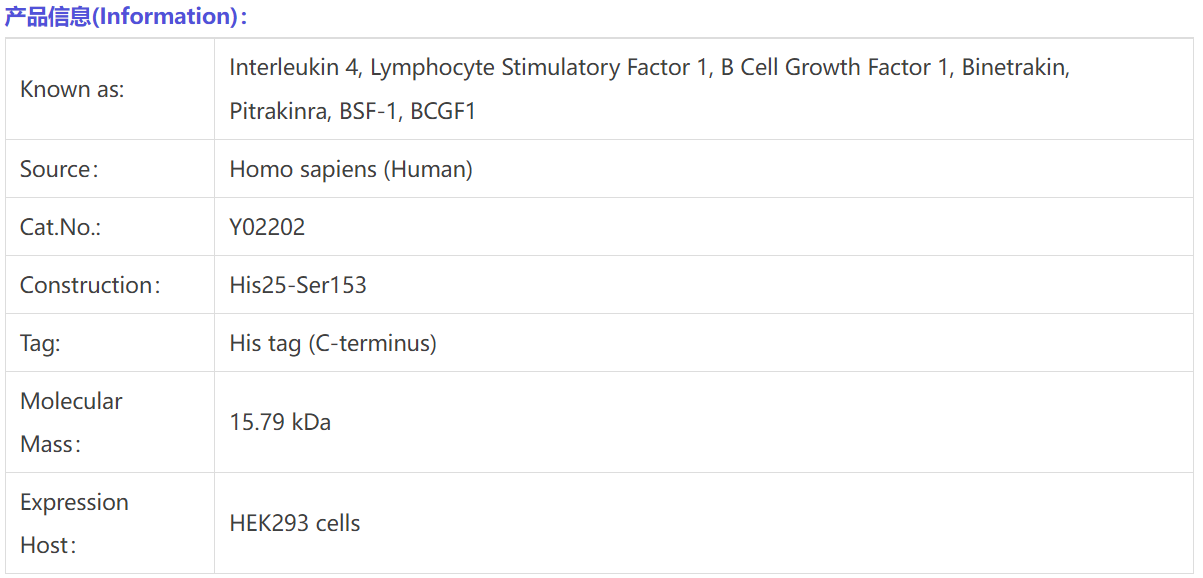Click the "Cat.No.:" row label
The height and width of the screenshot is (578, 1203).
(61, 227)
